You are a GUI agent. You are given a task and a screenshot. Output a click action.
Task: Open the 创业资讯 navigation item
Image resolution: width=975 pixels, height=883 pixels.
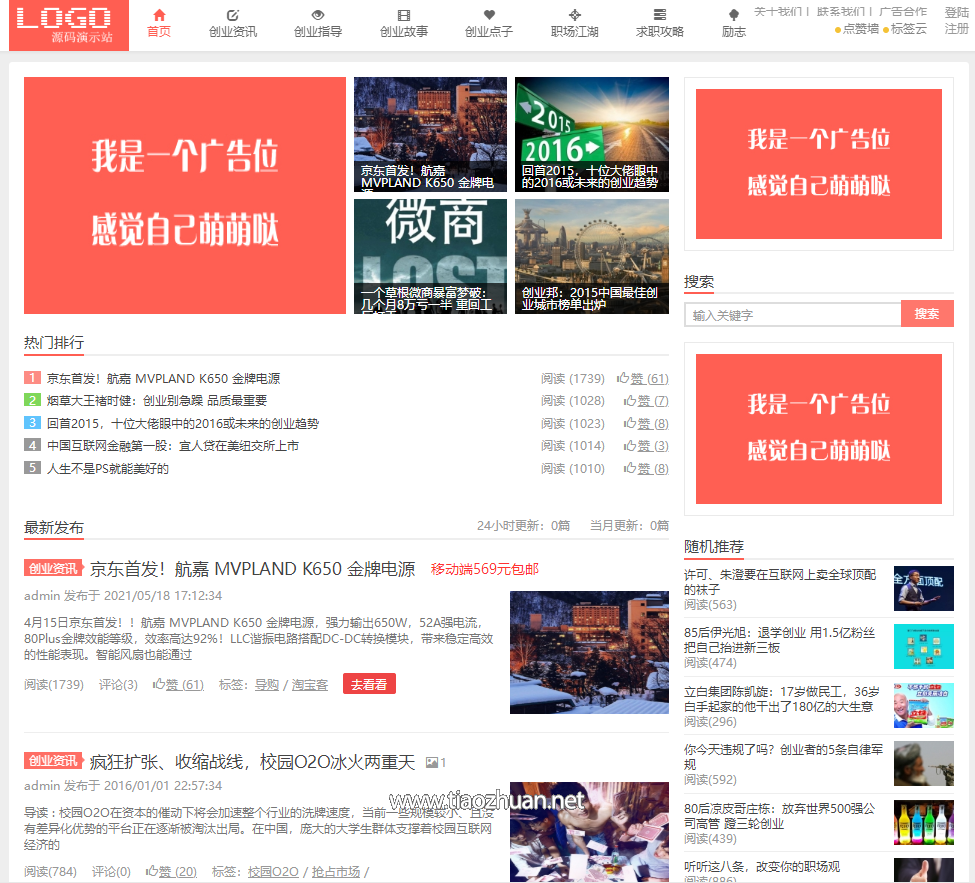pos(233,31)
